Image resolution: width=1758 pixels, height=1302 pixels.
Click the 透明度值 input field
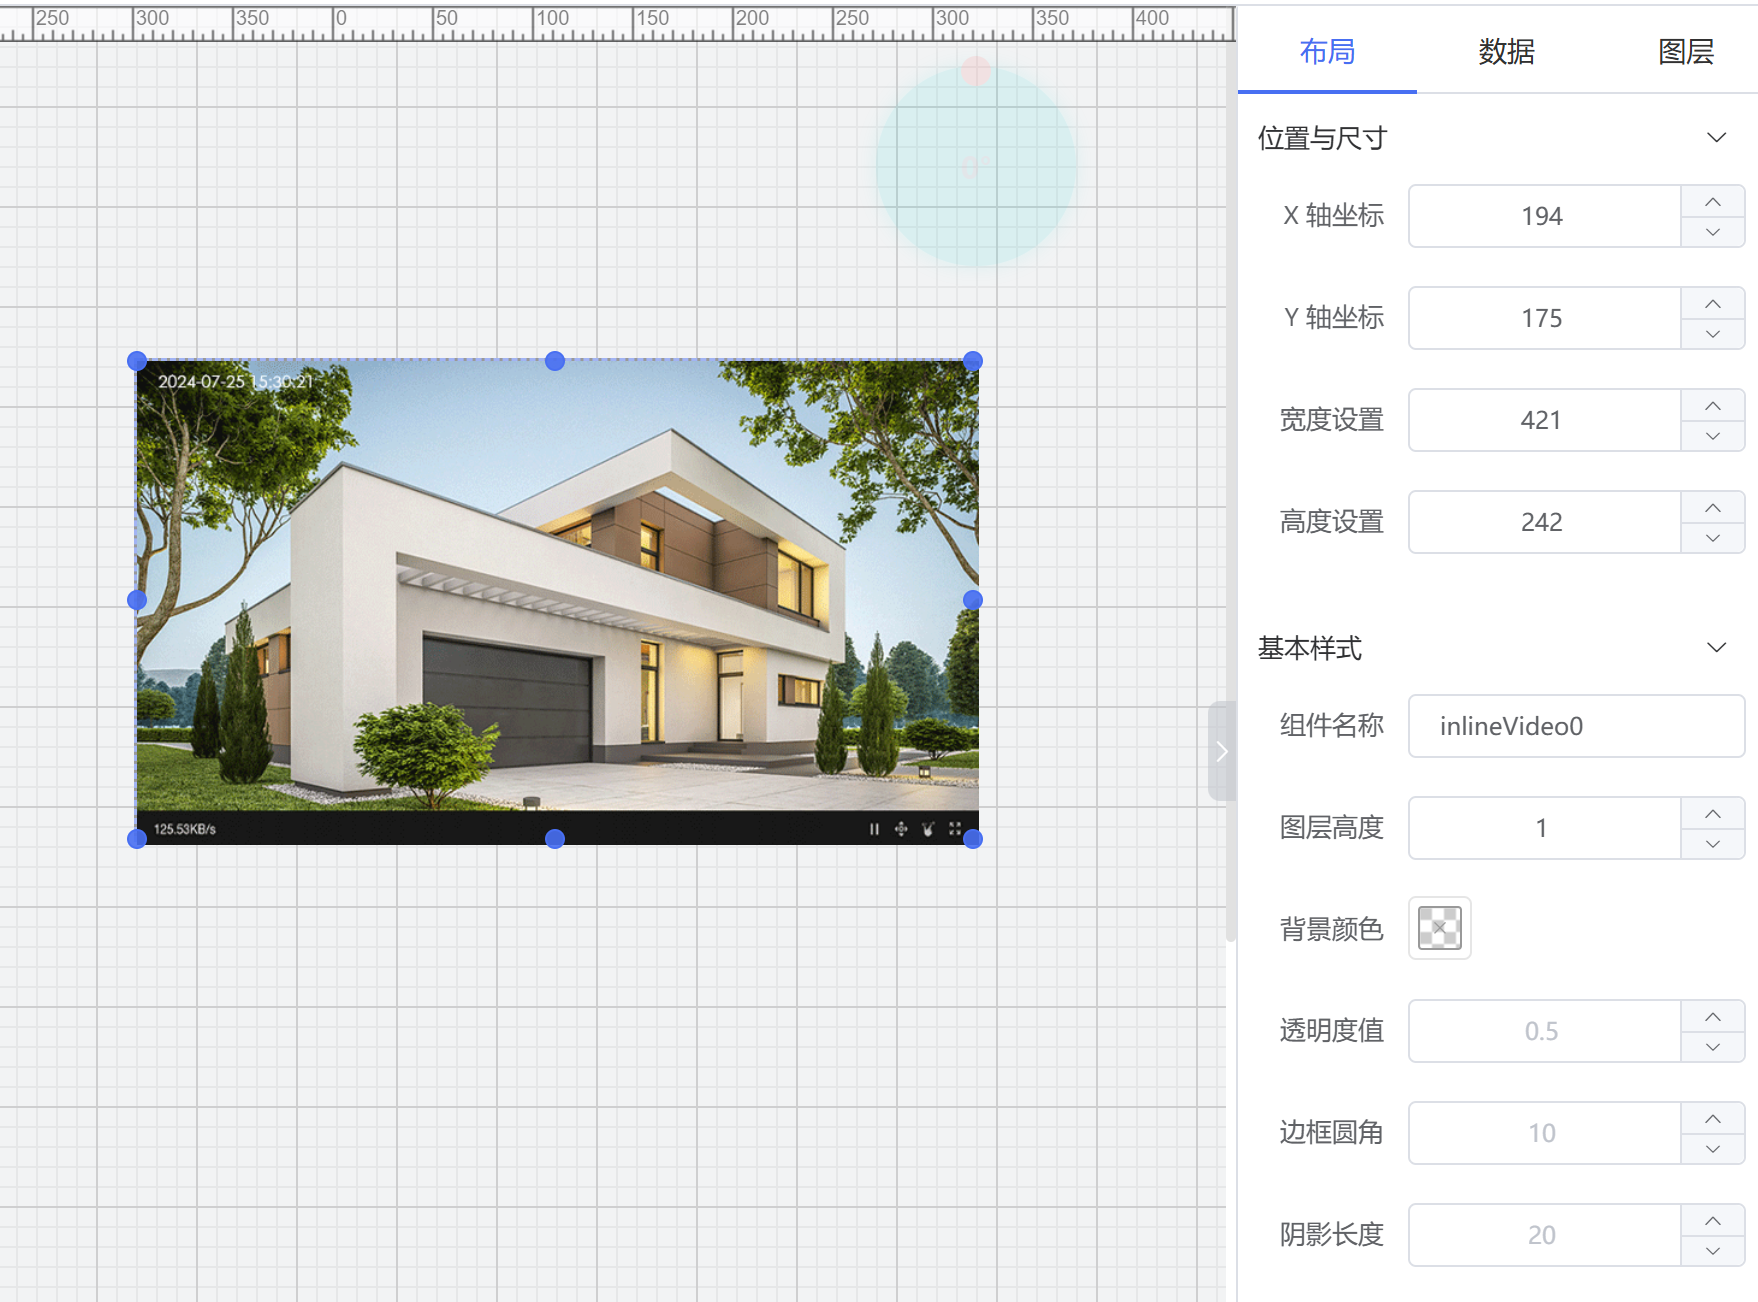pos(1543,1031)
